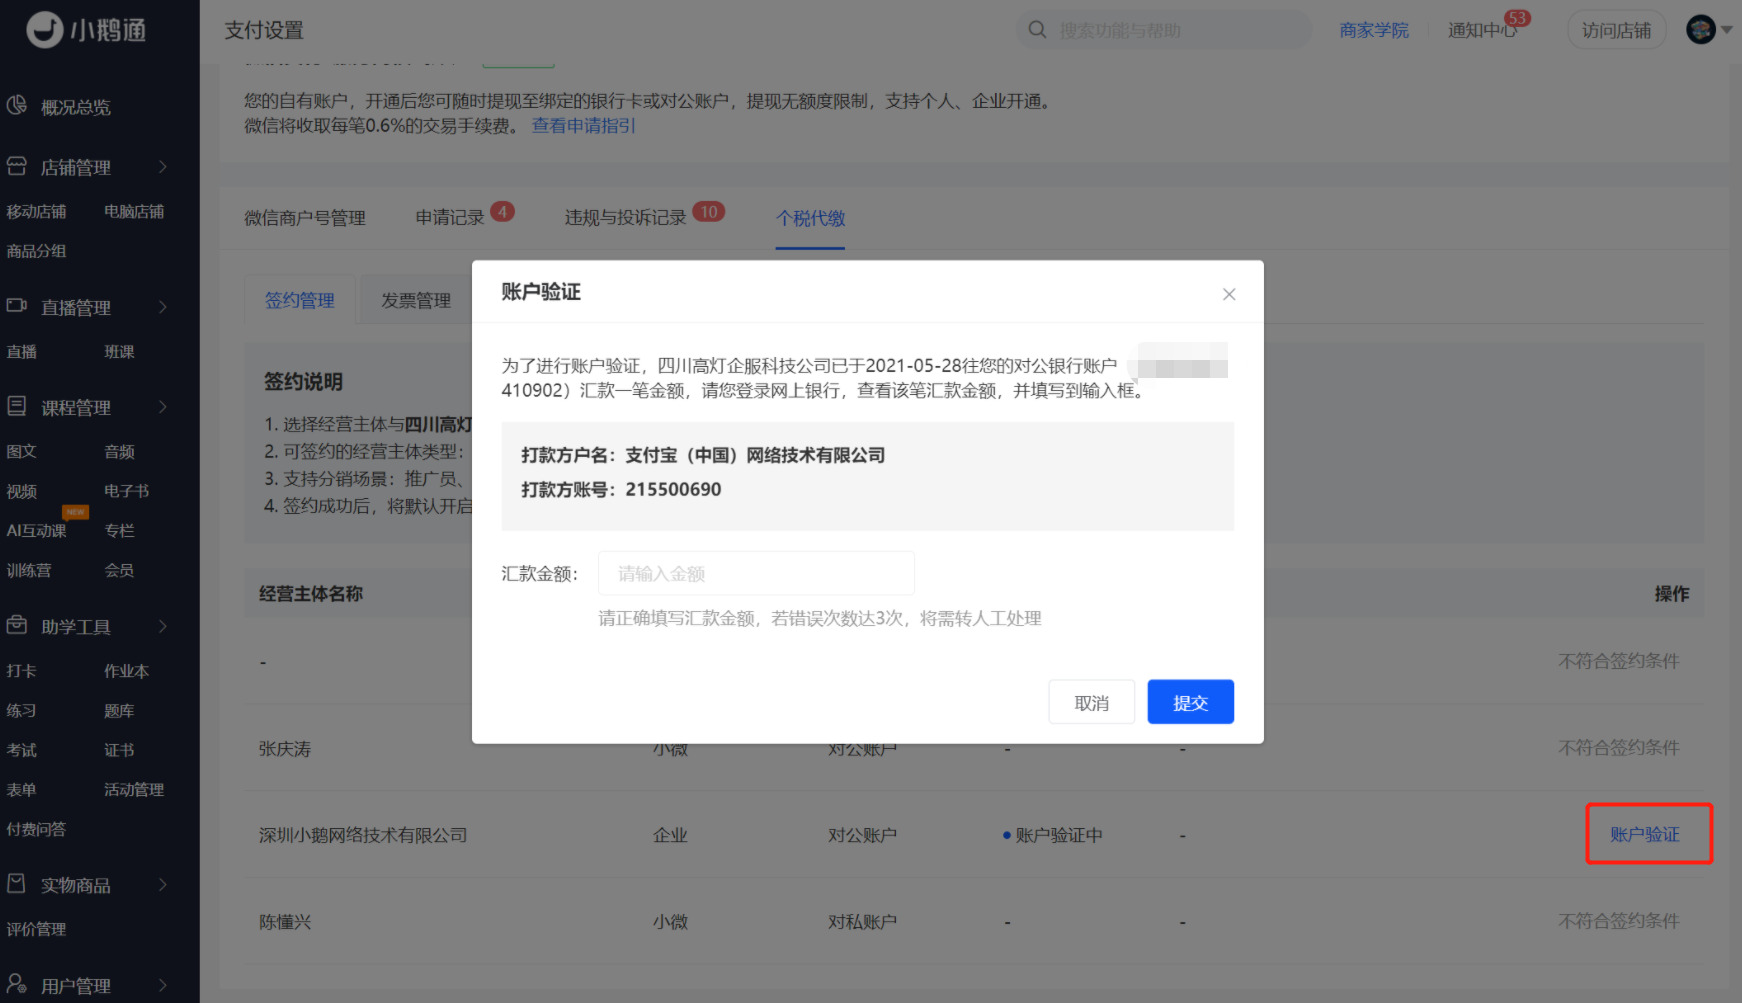This screenshot has height=1003, width=1742.
Task: Open 音频 in sidebar
Action: (x=119, y=452)
